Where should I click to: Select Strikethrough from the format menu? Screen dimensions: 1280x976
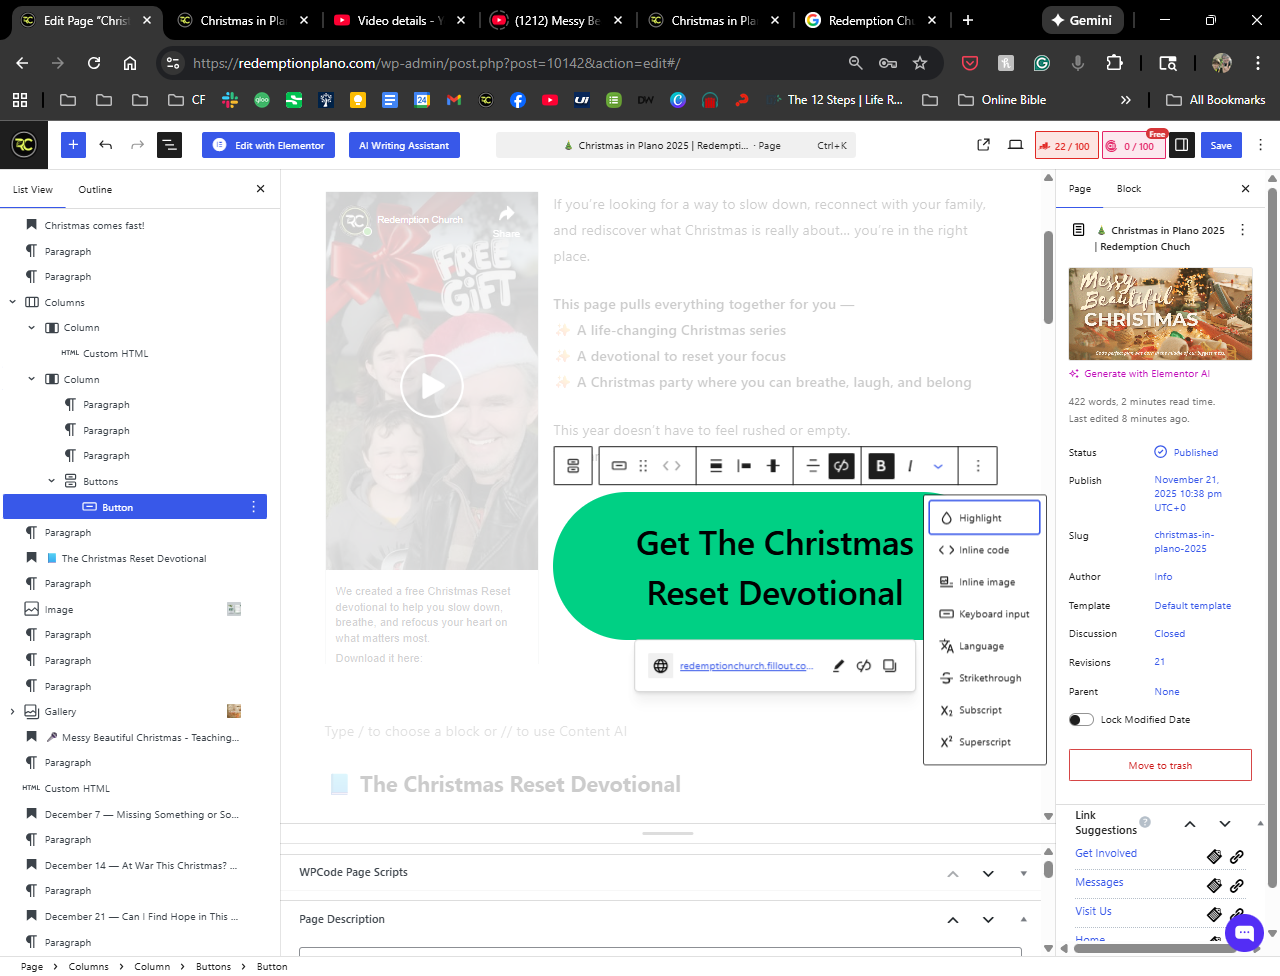(989, 678)
